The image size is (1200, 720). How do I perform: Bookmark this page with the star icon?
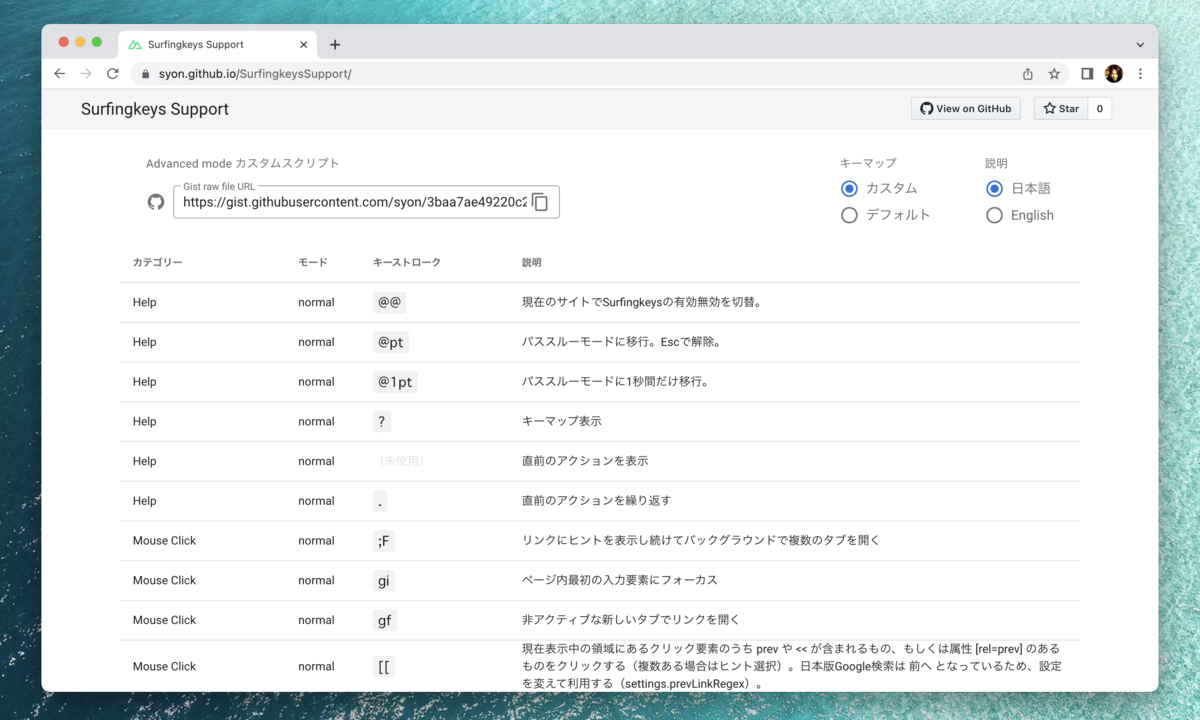[1054, 74]
